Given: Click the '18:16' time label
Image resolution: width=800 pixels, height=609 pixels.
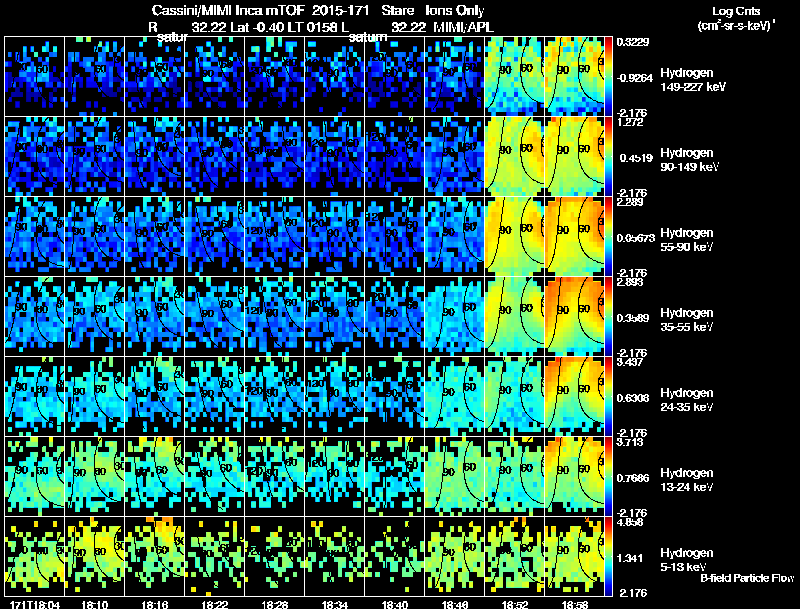Looking at the screenshot, I should click(x=155, y=604).
